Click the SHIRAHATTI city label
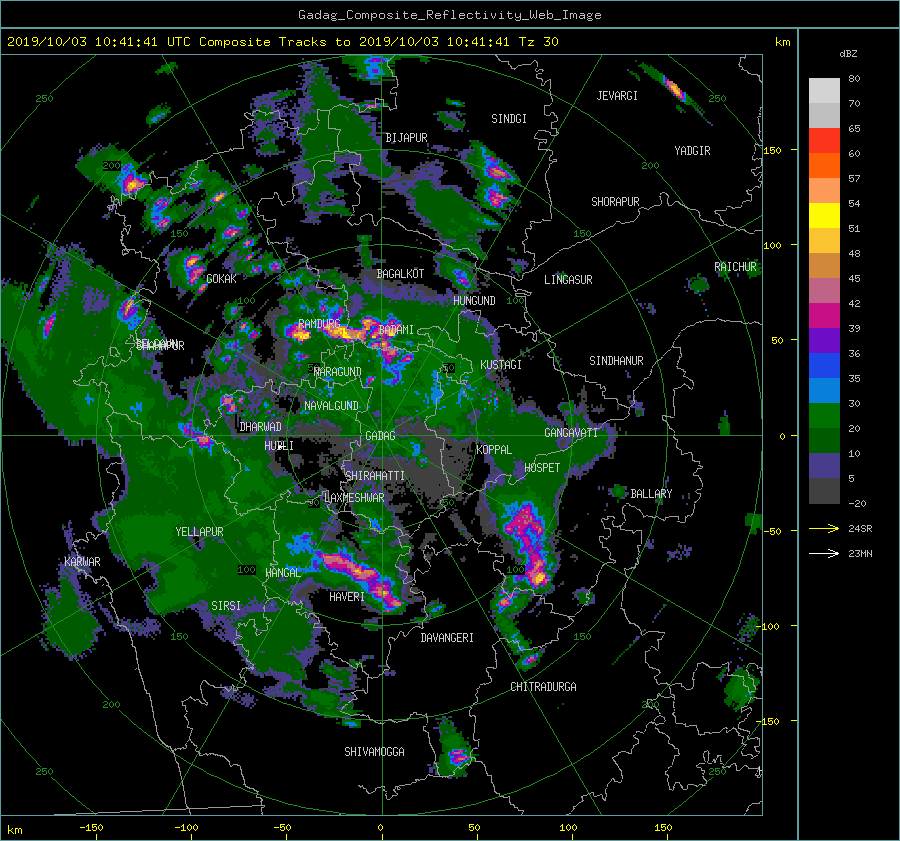The width and height of the screenshot is (900, 841). (x=375, y=476)
